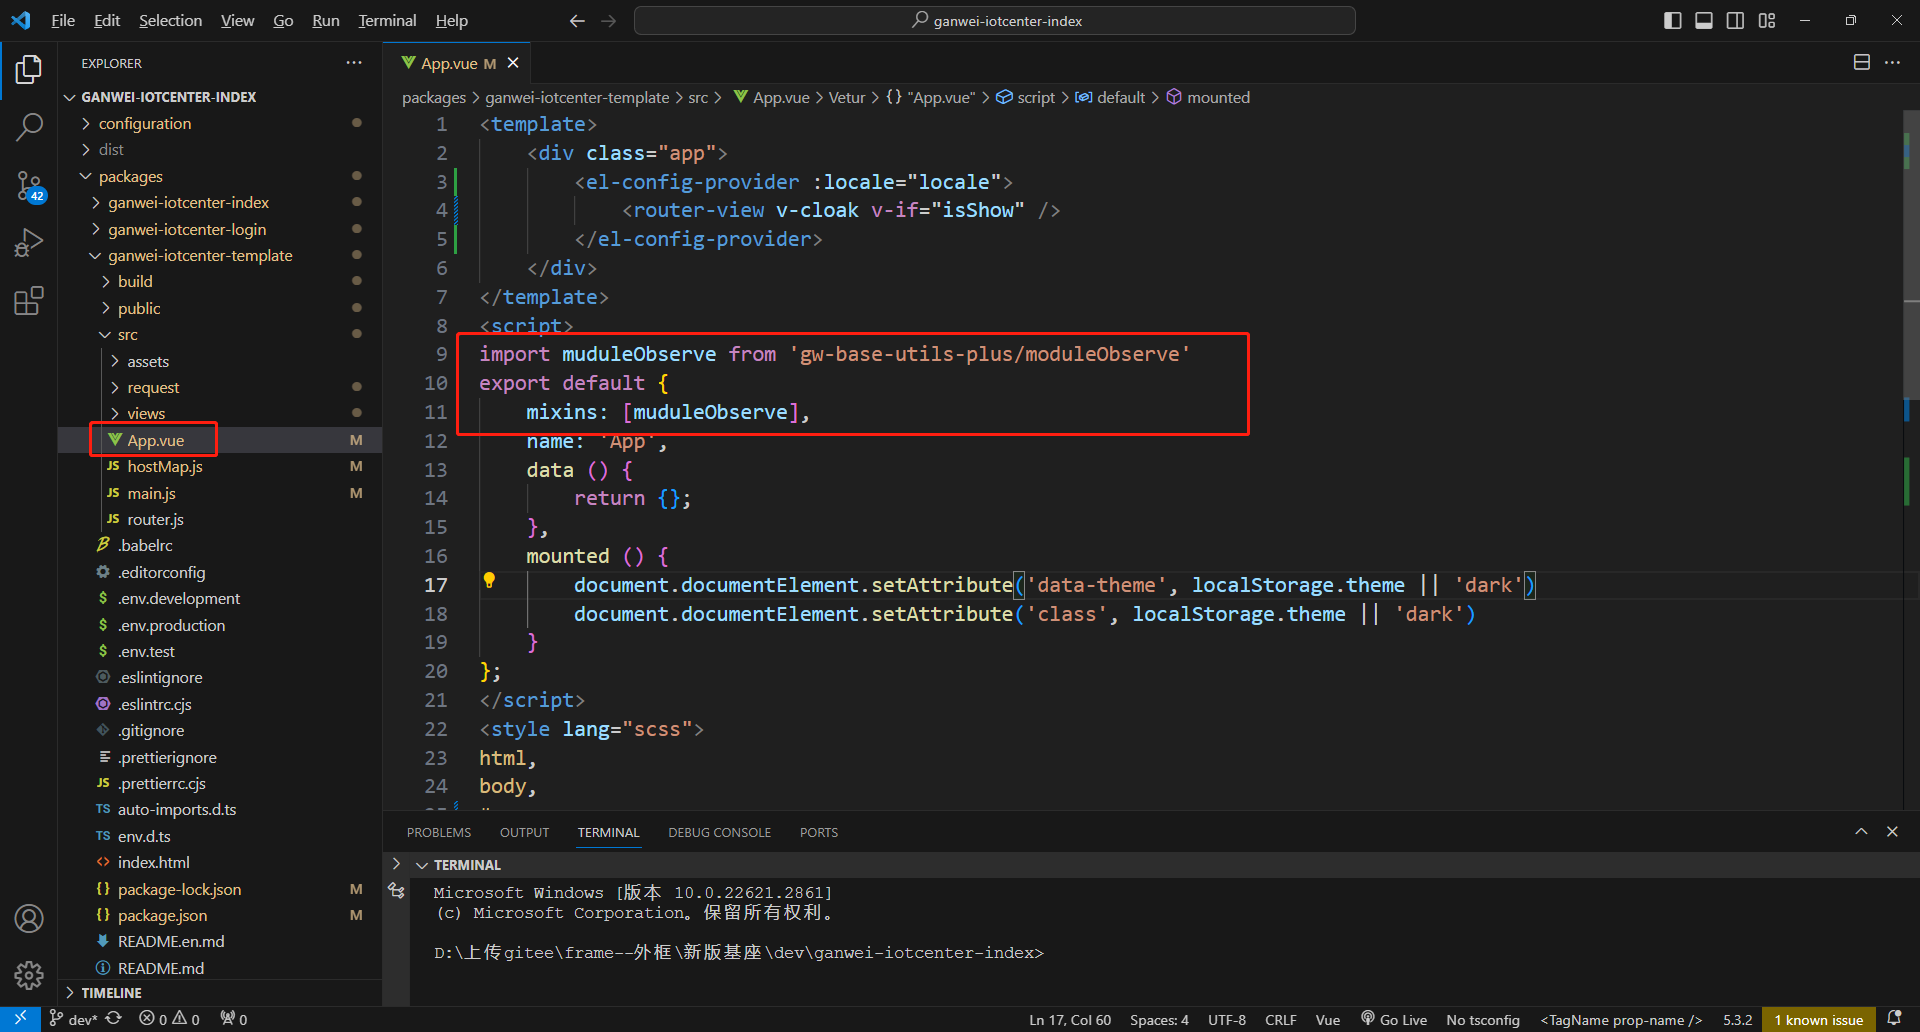Expand the configuration folder

tap(145, 123)
